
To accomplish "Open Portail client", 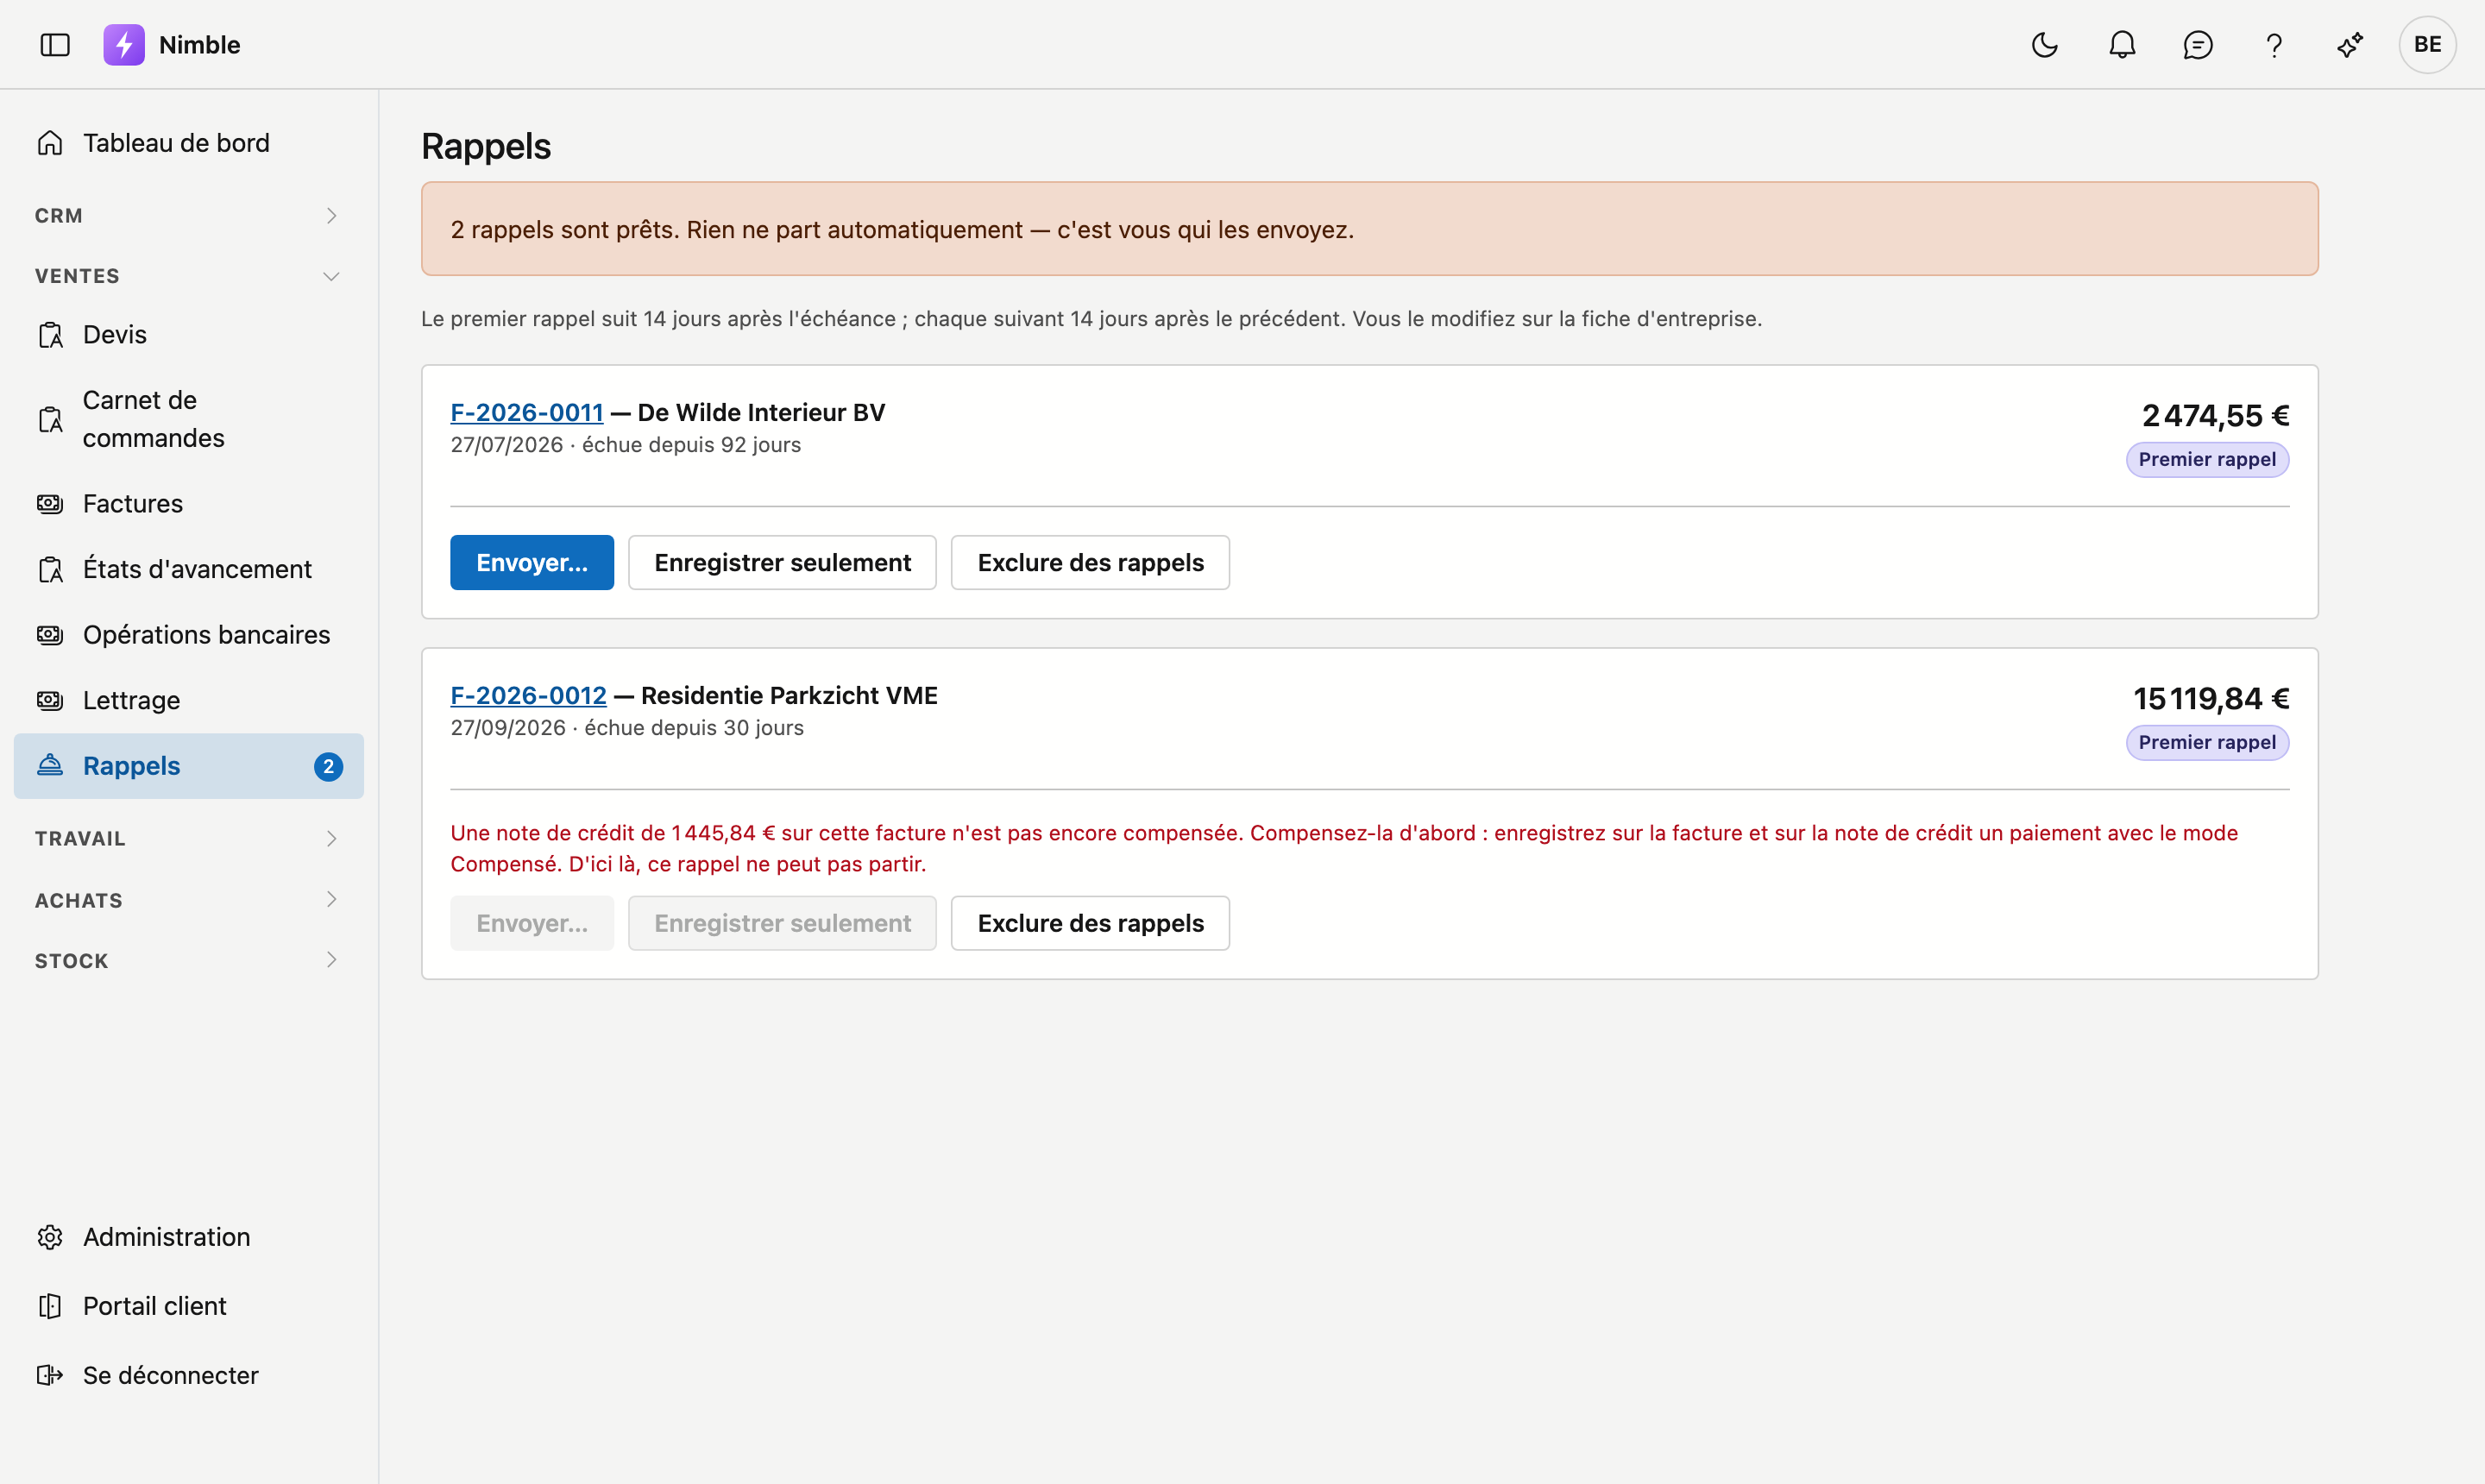I will [x=189, y=1306].
